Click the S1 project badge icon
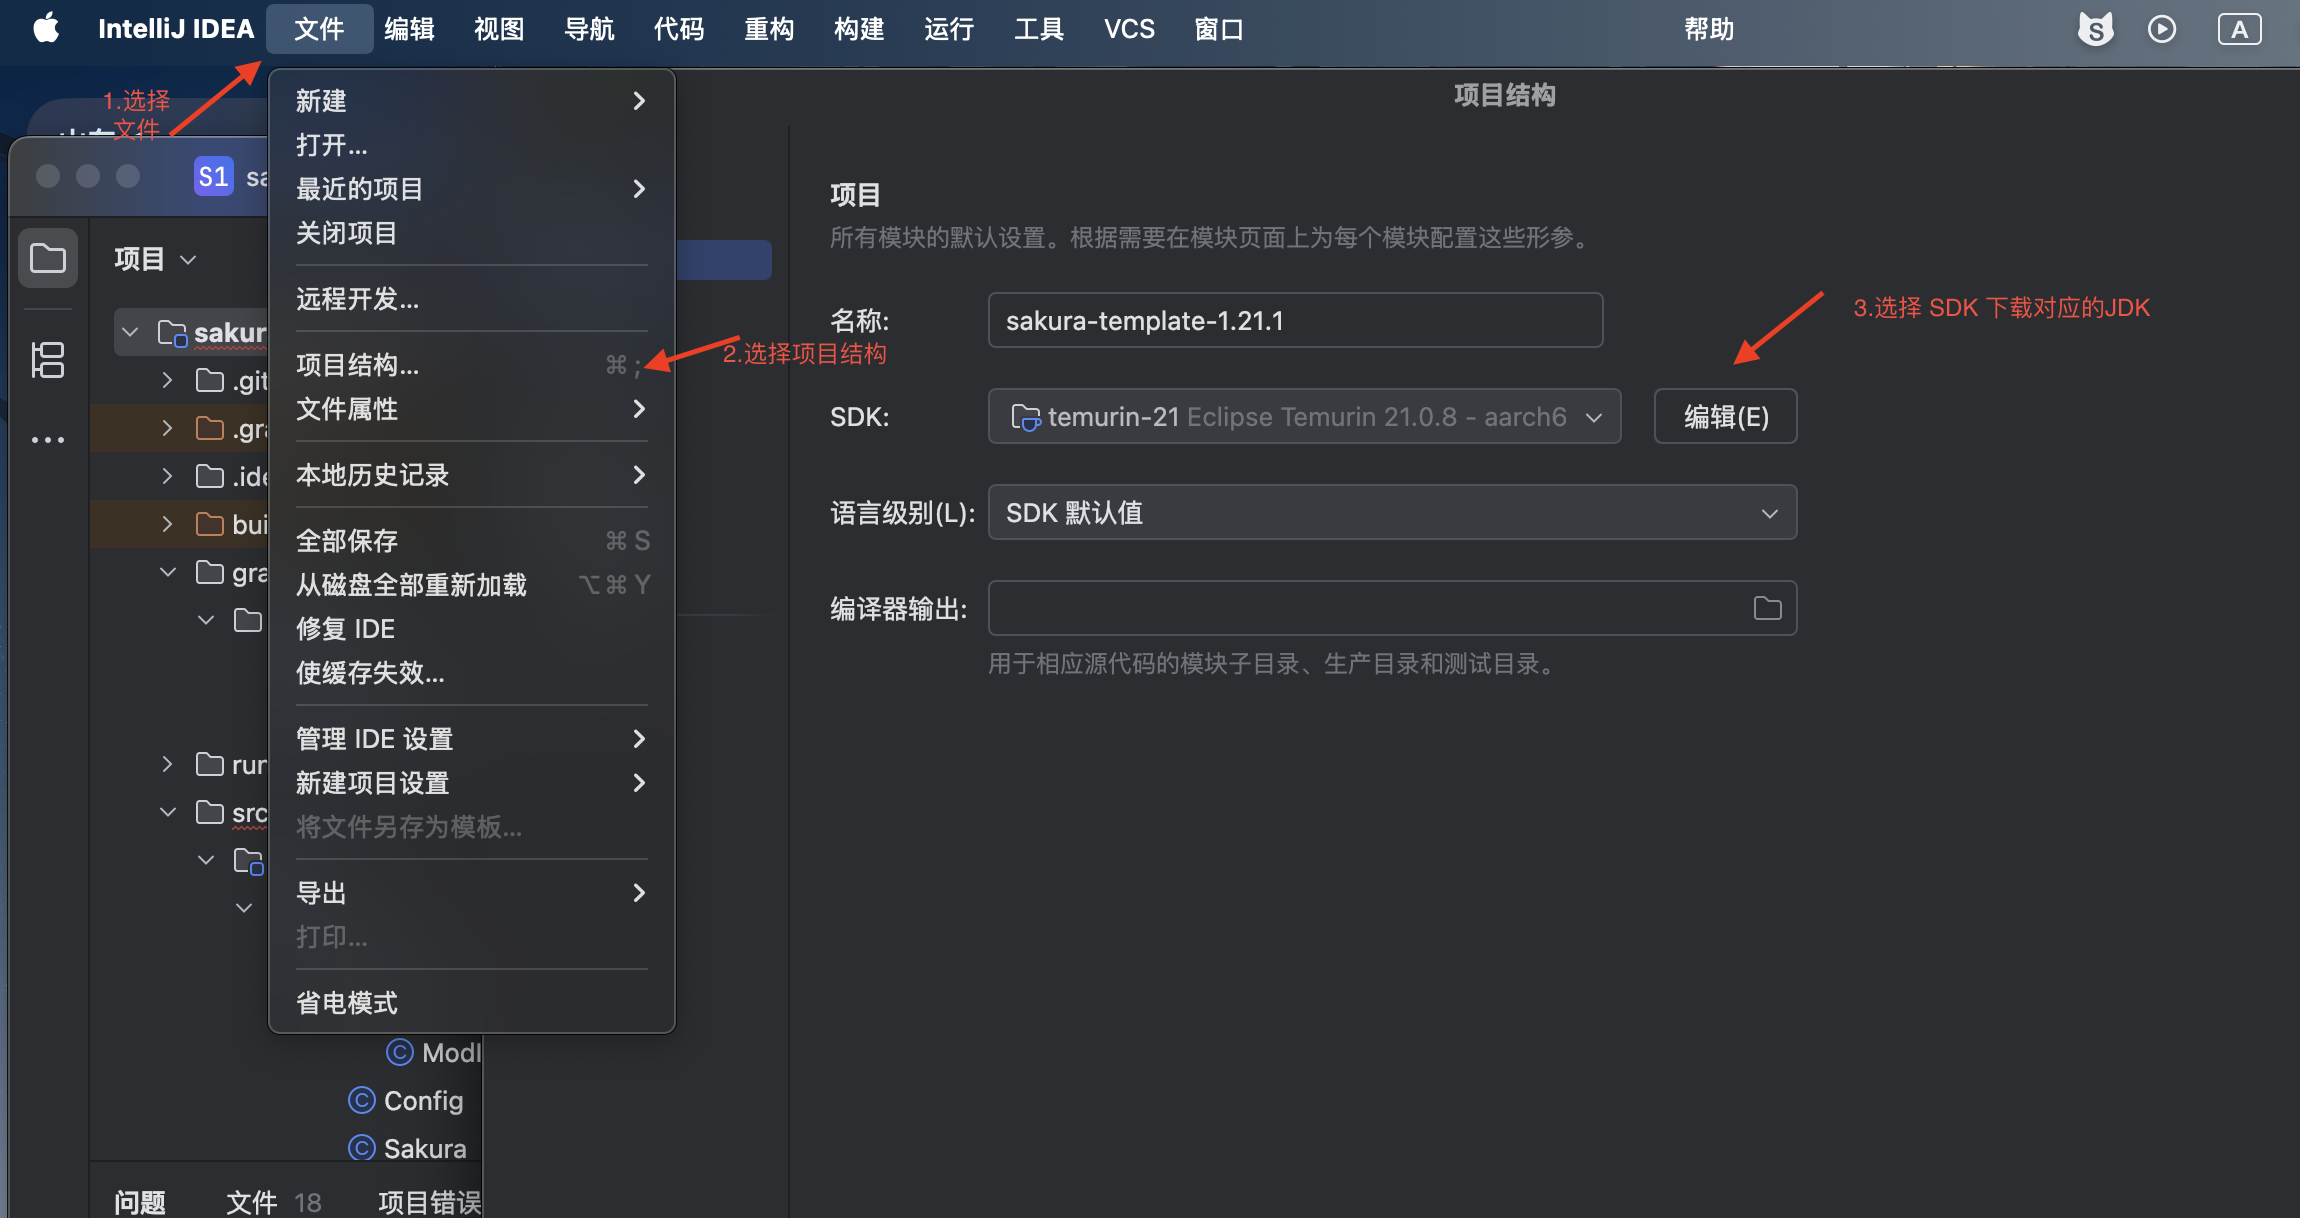 213,177
